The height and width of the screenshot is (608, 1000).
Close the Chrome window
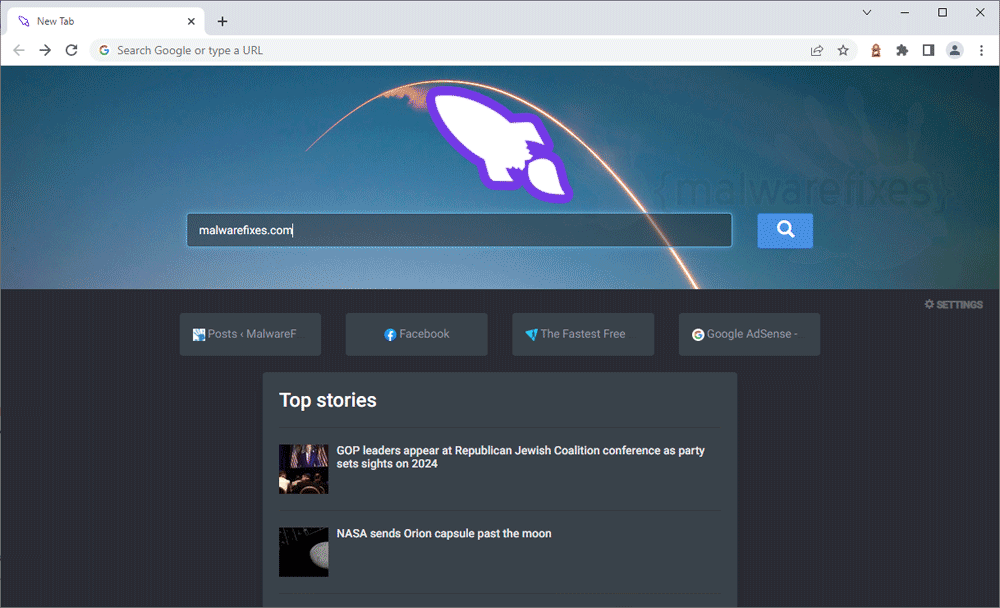(x=980, y=12)
